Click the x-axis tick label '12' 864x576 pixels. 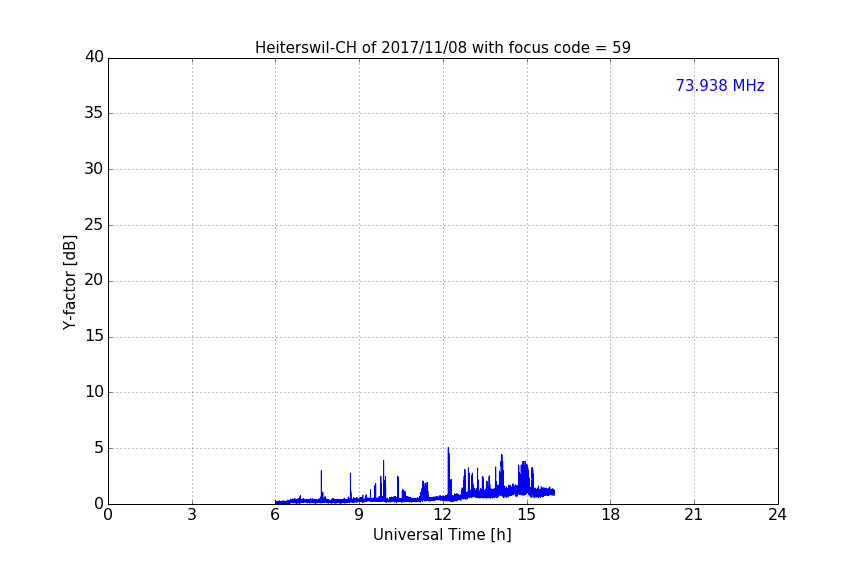(x=442, y=515)
